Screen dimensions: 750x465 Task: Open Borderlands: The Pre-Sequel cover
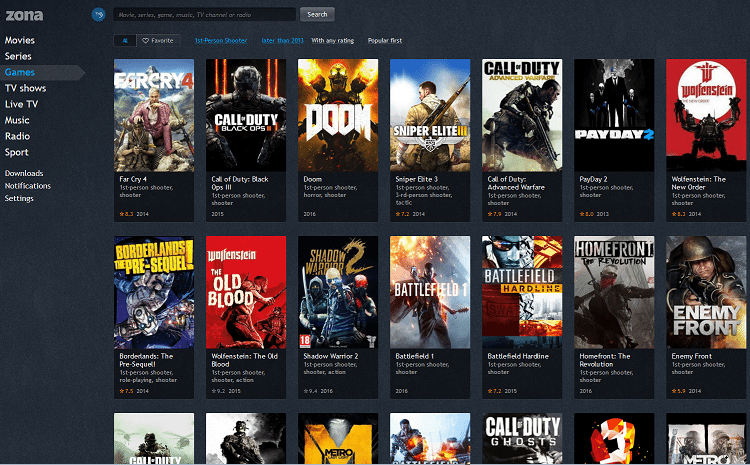coord(154,292)
